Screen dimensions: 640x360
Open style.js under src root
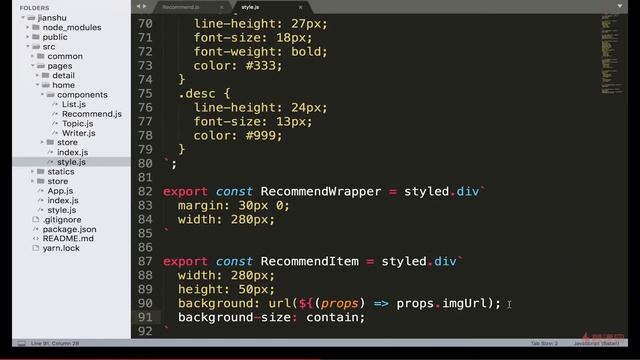62,210
